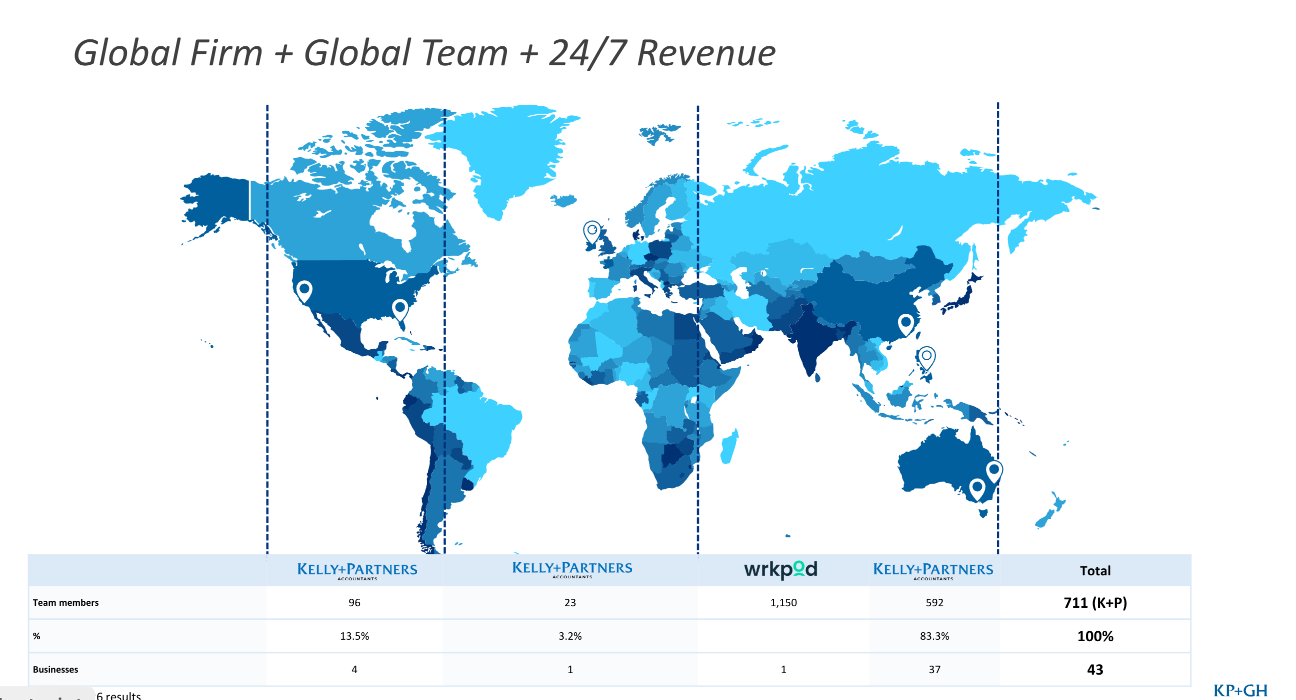Image resolution: width=1296 pixels, height=700 pixels.
Task: Click the Kelly+Partners logo above the 23 column
Action: [x=572, y=569]
